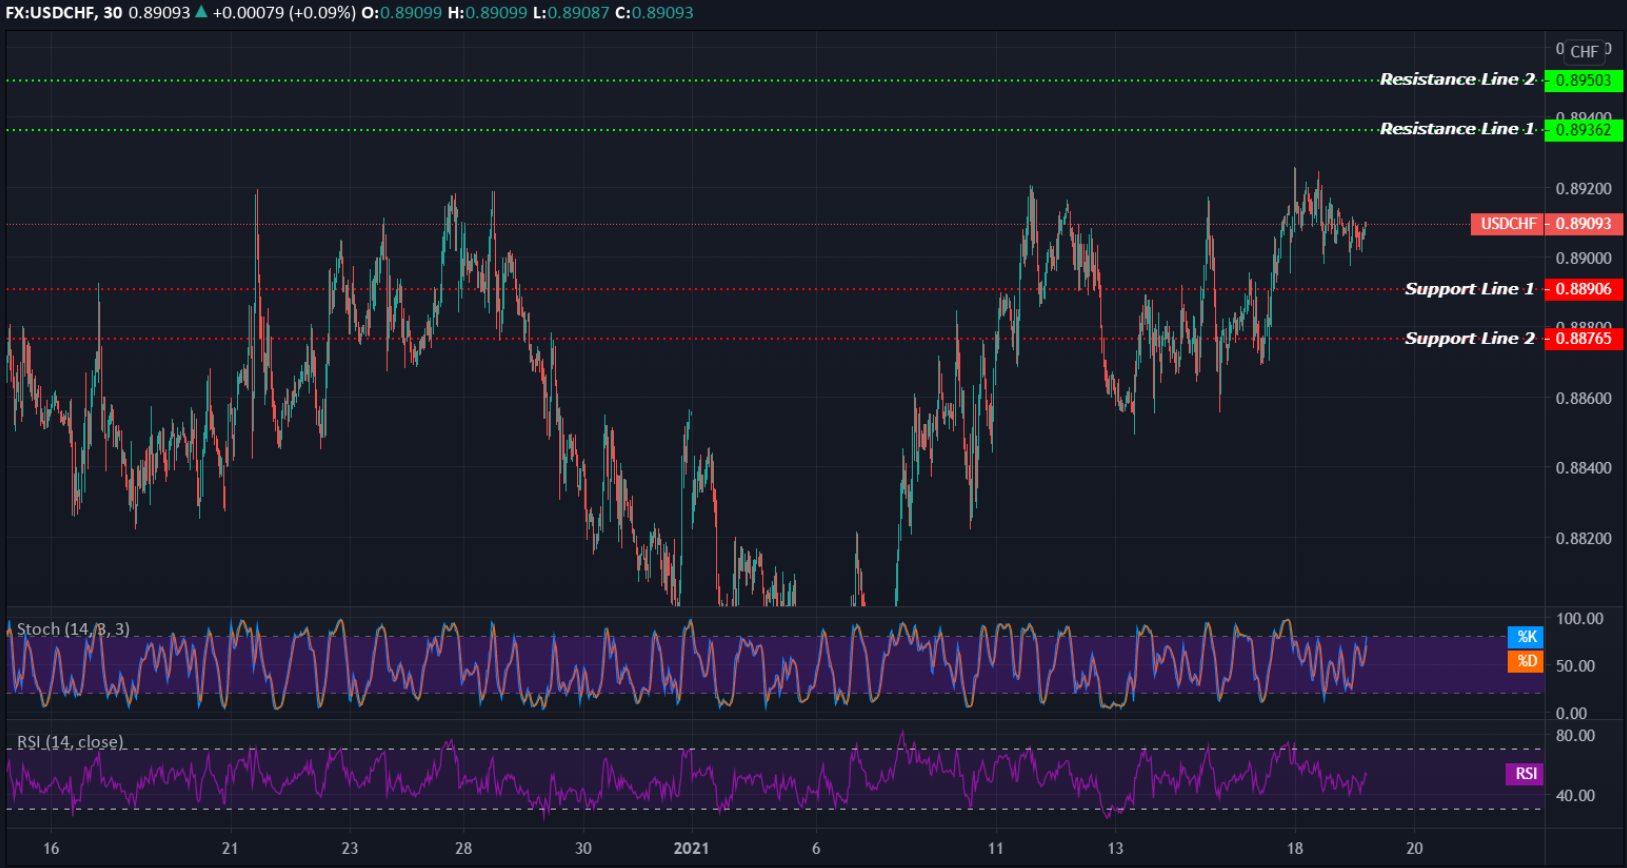Open the CHF currency selector

pyautogui.click(x=1584, y=51)
